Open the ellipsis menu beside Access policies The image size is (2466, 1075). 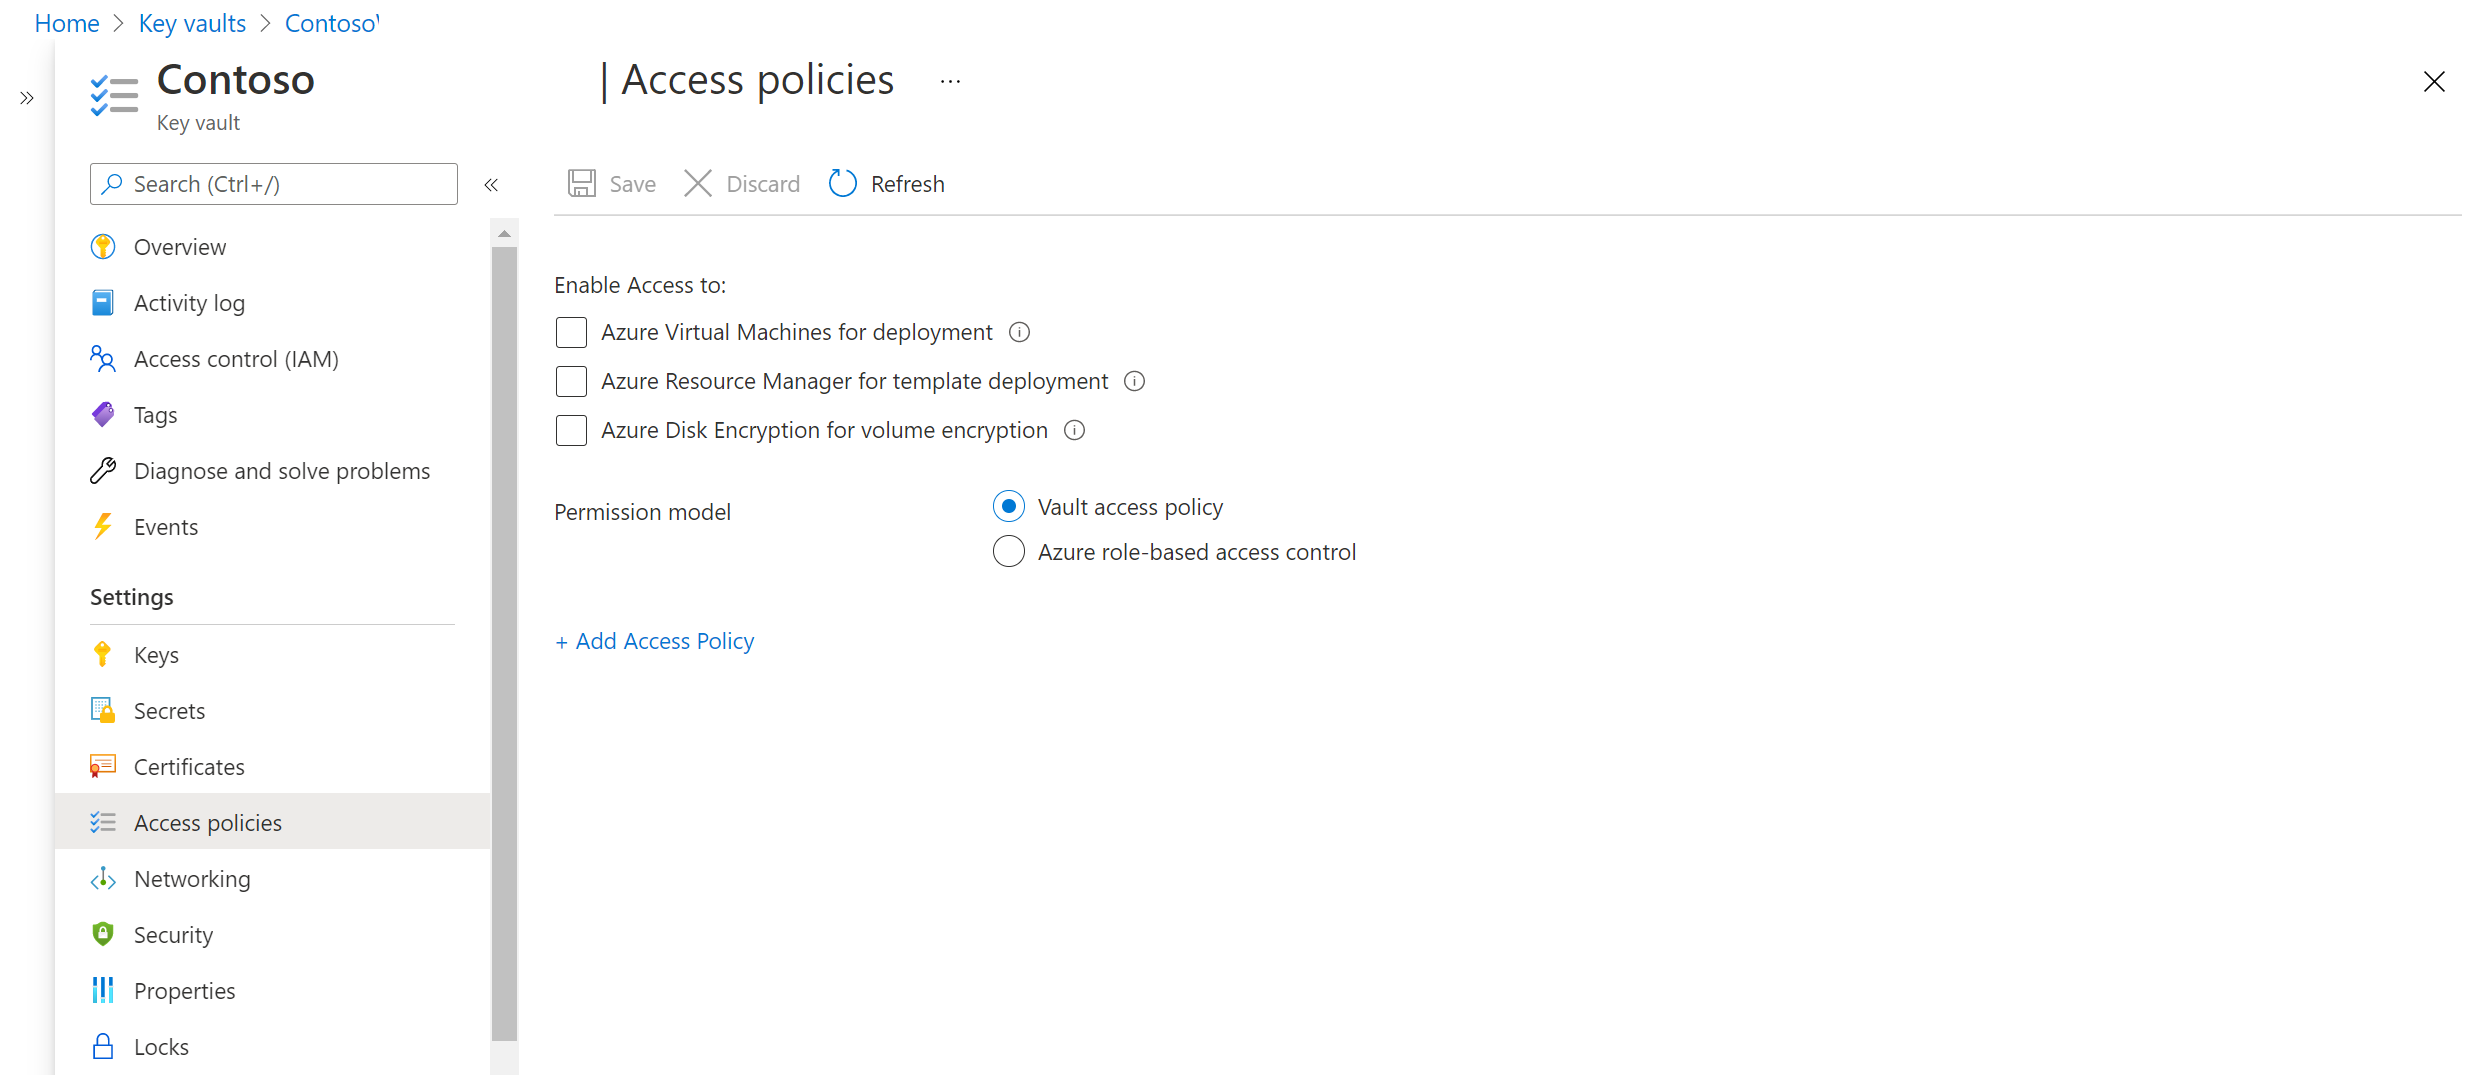click(x=949, y=80)
